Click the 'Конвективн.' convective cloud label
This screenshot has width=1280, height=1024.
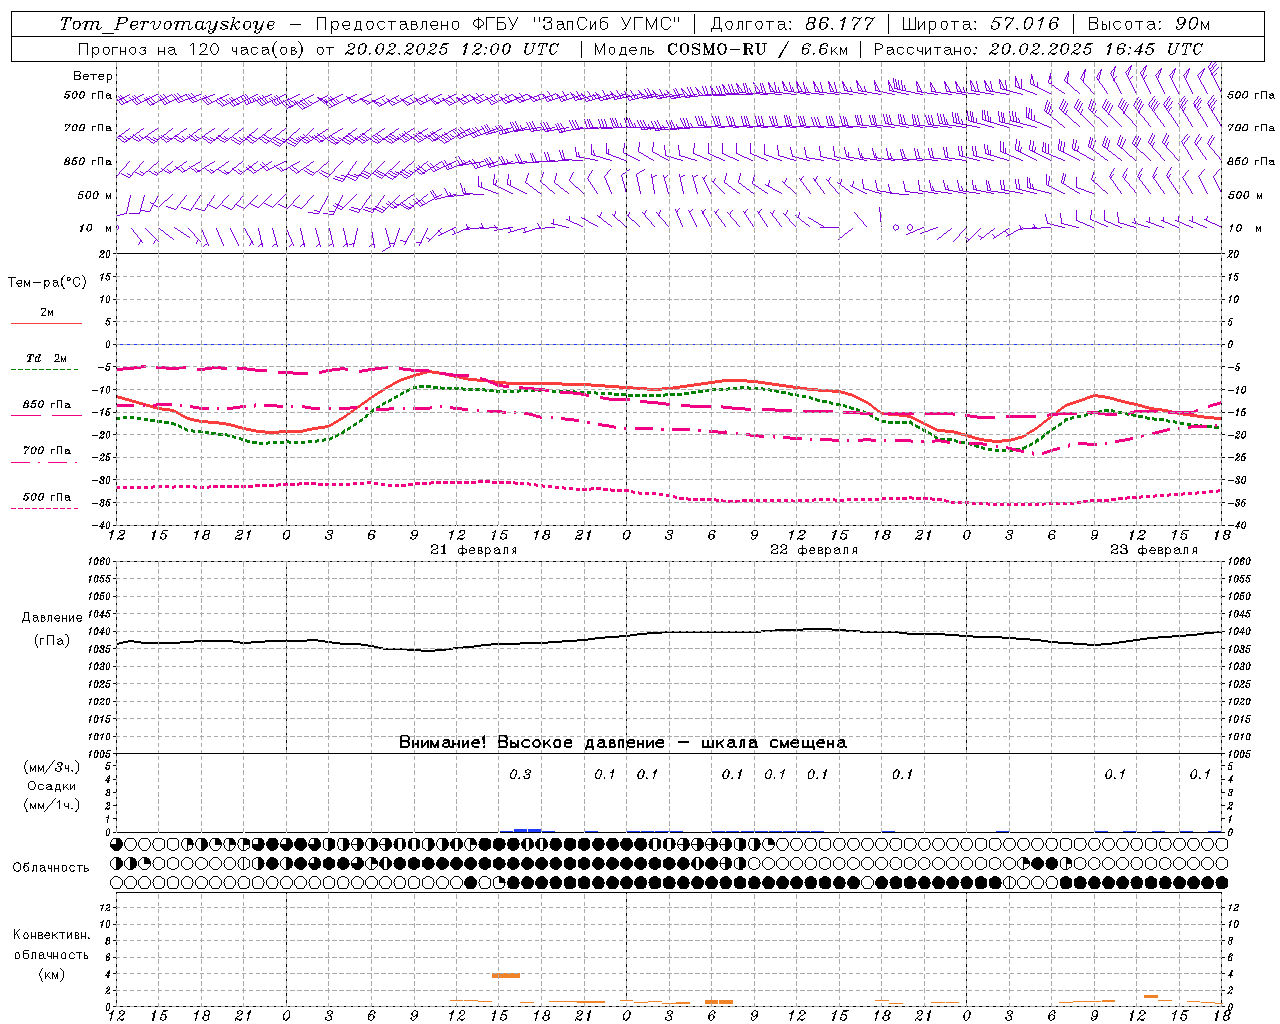click(51, 935)
